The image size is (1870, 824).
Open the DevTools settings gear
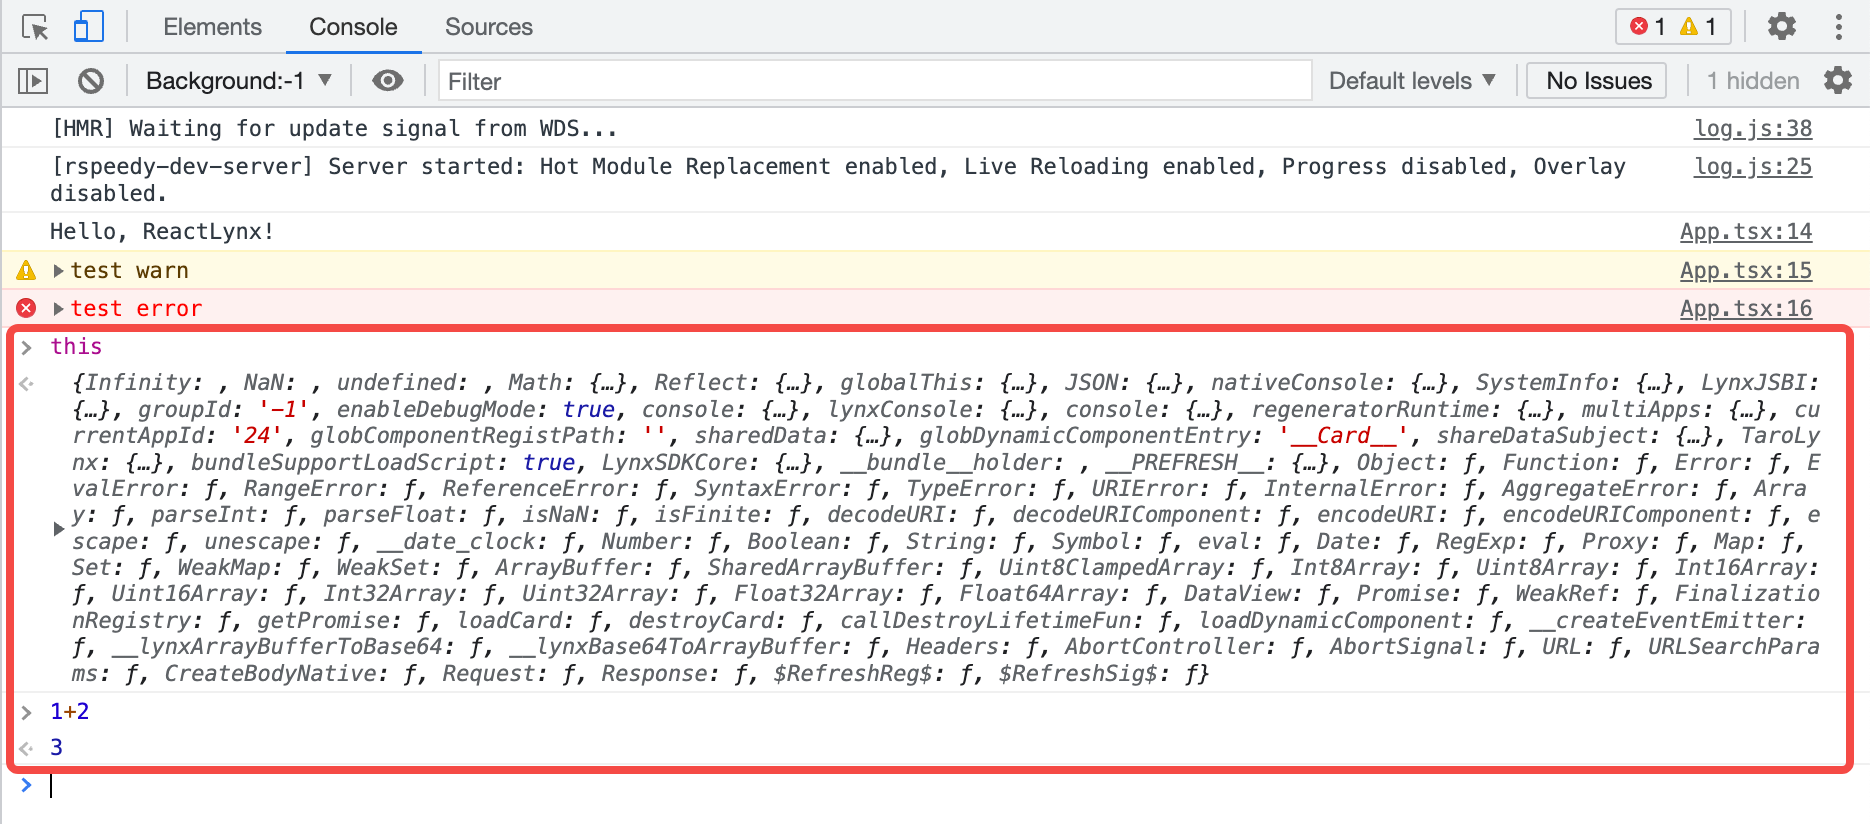coord(1782,27)
